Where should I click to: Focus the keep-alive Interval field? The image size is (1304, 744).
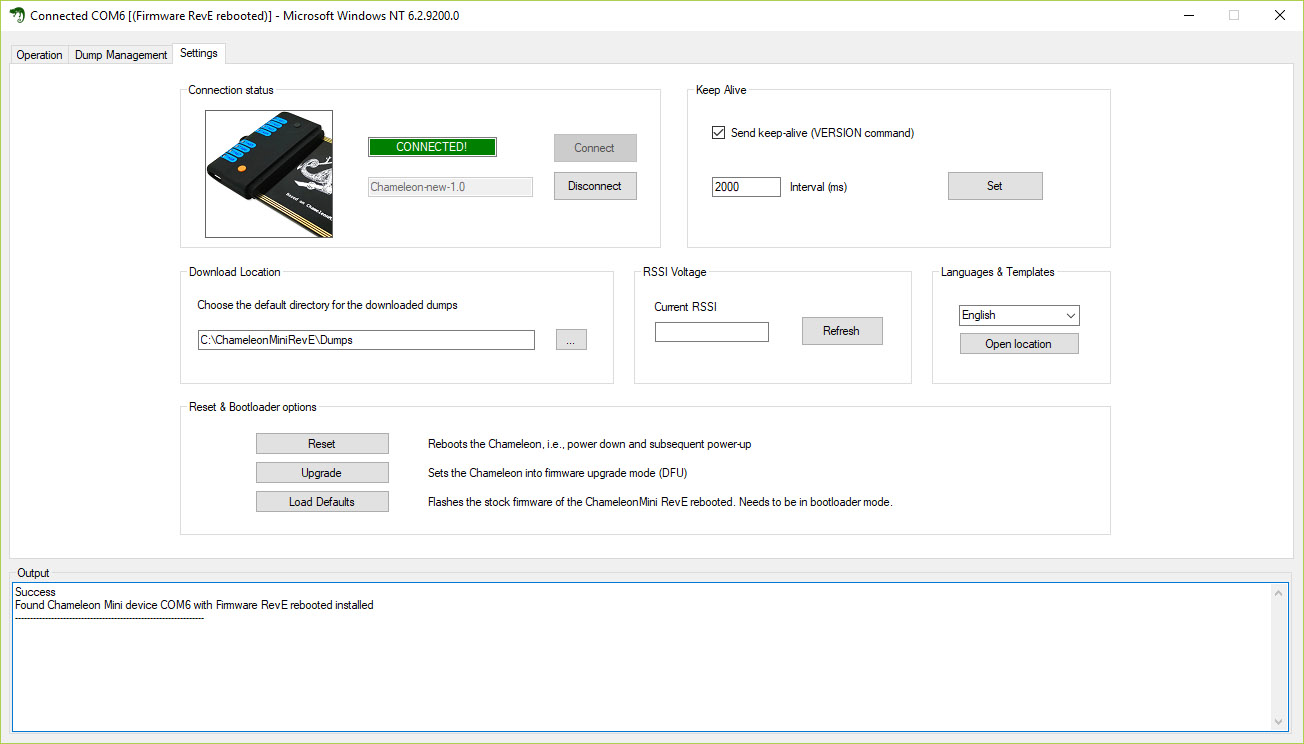click(x=746, y=187)
